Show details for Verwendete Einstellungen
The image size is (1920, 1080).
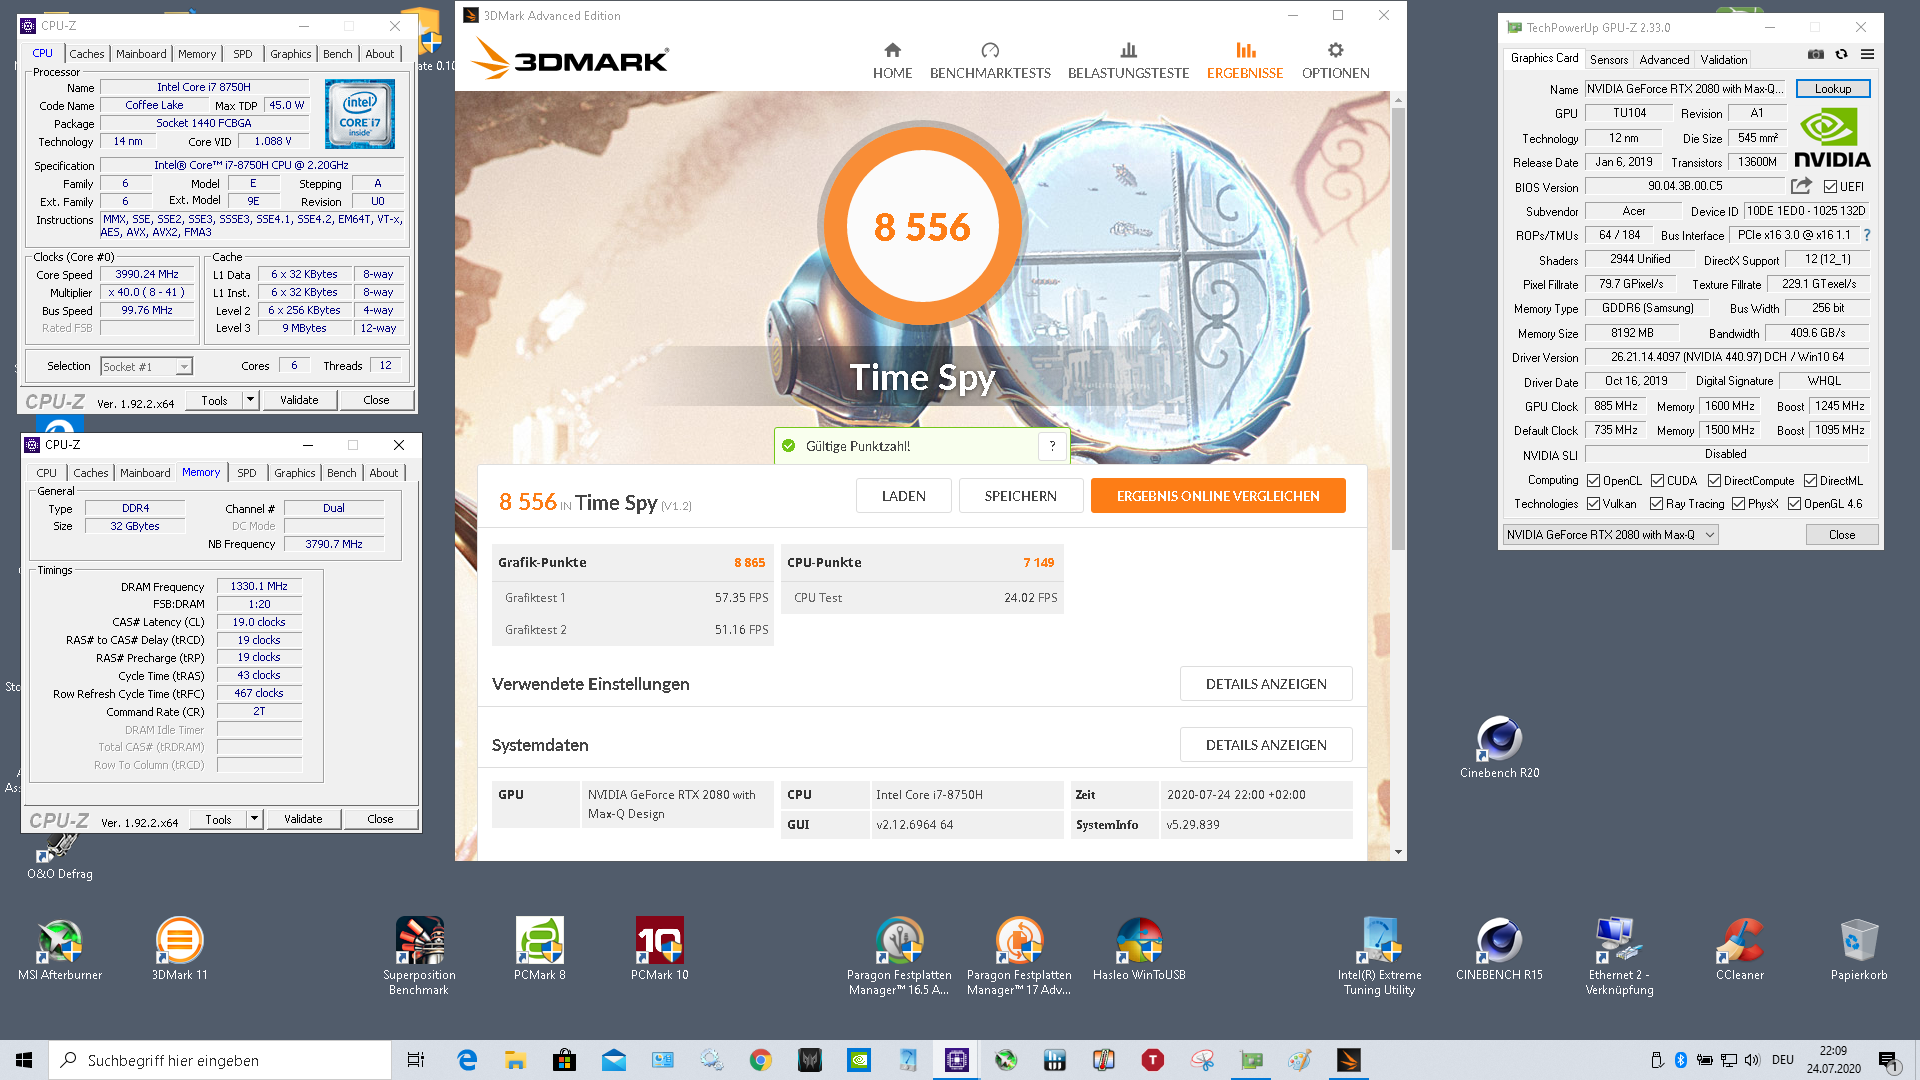(x=1266, y=684)
